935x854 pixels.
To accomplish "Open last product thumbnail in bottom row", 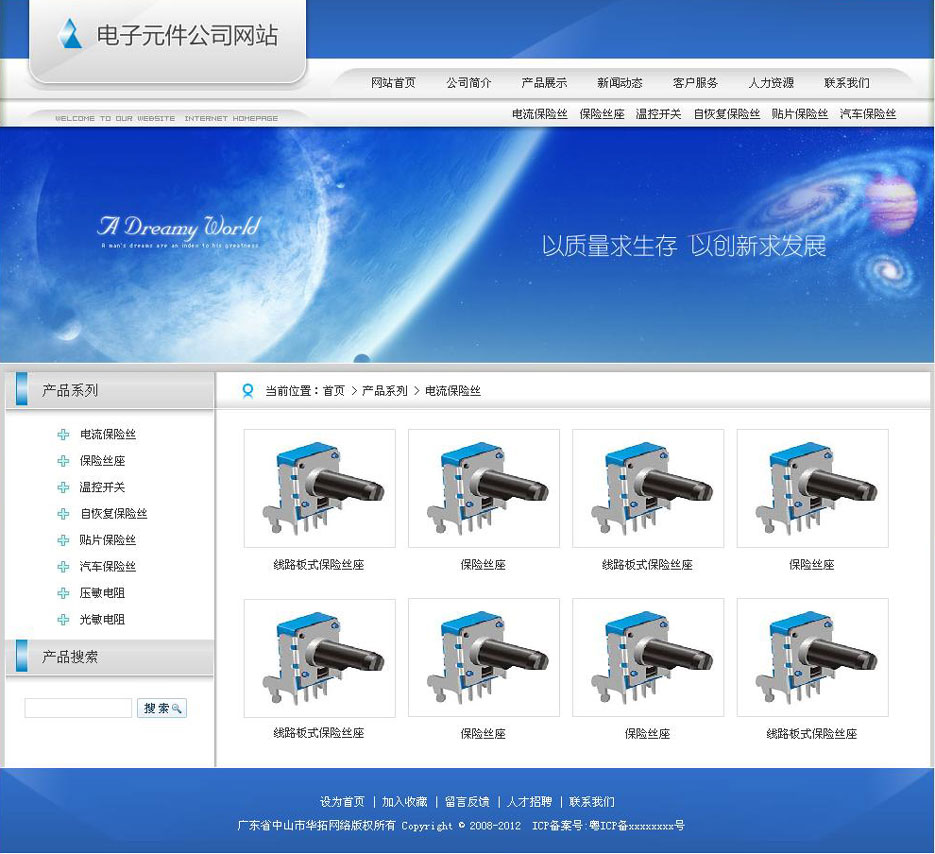I will tap(812, 657).
